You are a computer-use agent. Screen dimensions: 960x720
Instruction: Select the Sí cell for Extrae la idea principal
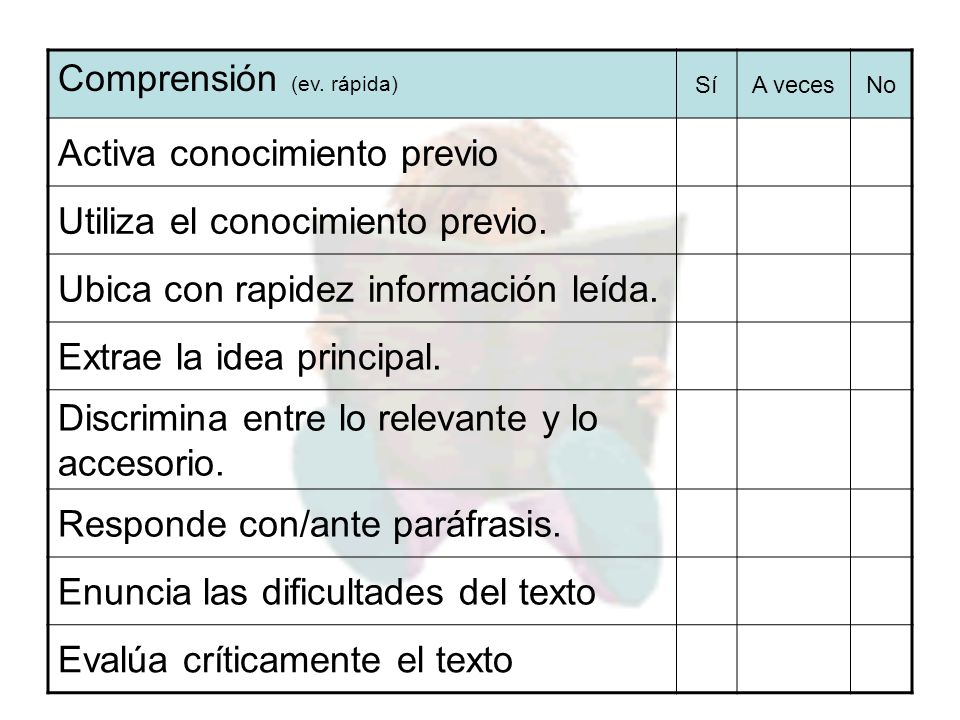coord(707,356)
